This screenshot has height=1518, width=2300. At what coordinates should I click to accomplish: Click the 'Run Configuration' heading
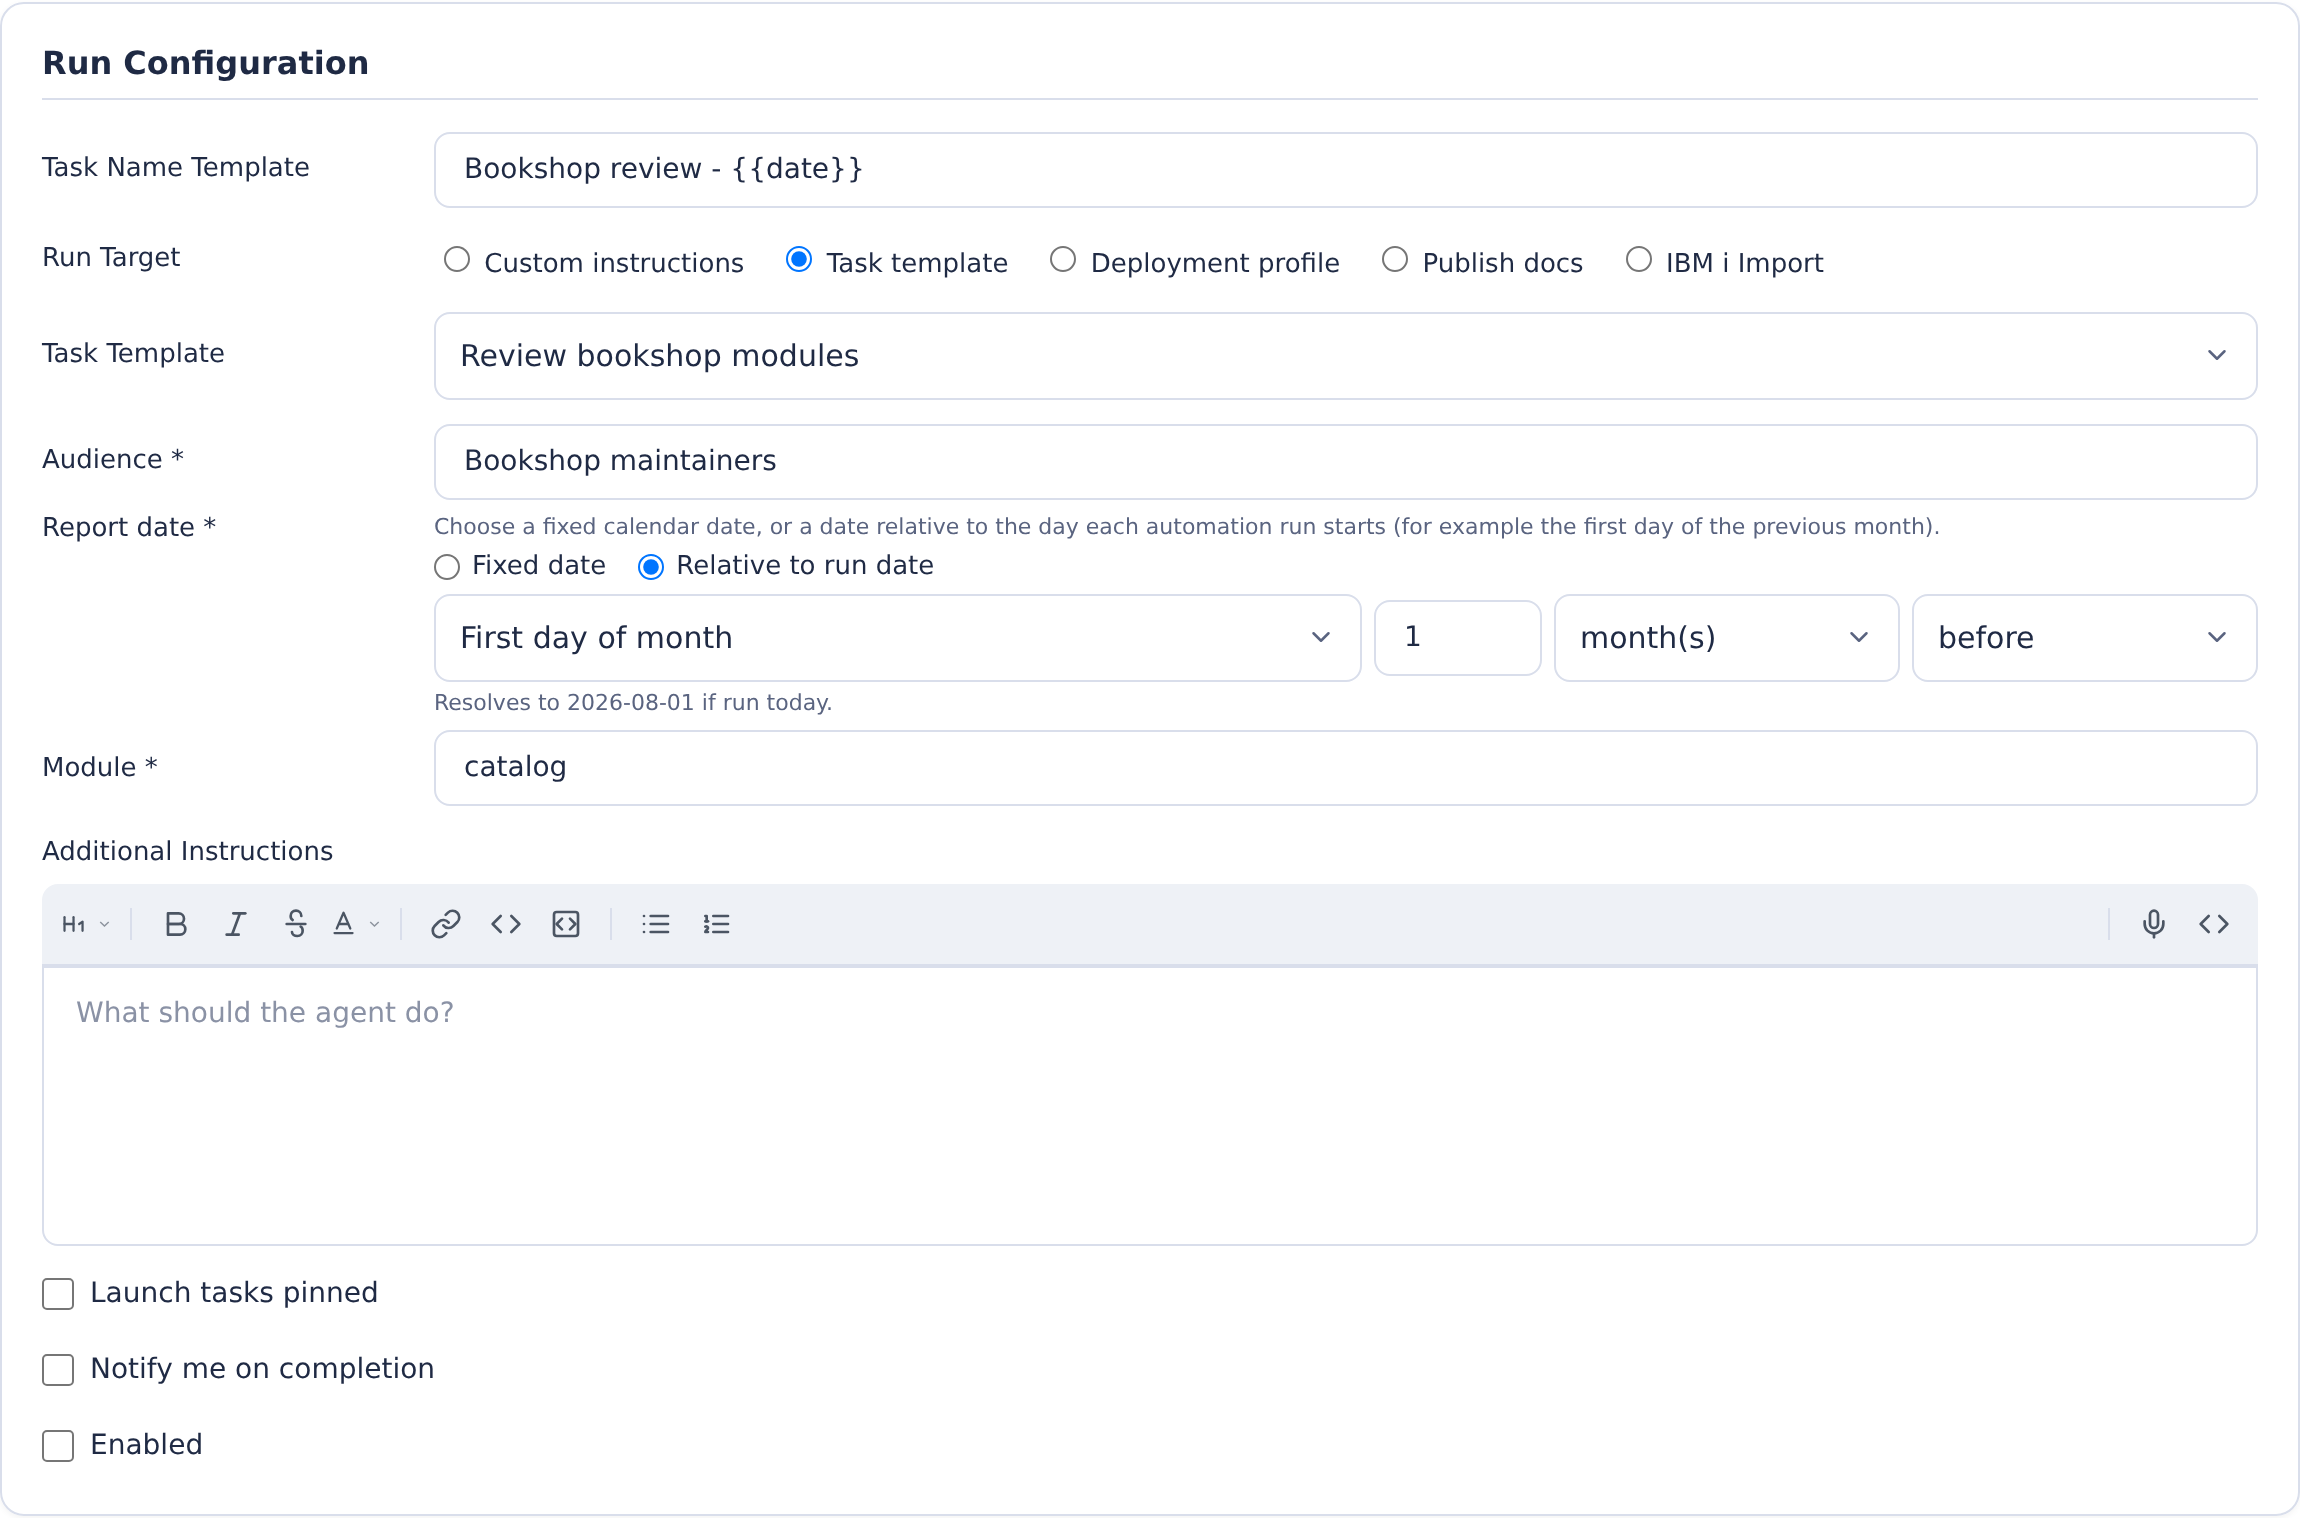click(x=205, y=63)
